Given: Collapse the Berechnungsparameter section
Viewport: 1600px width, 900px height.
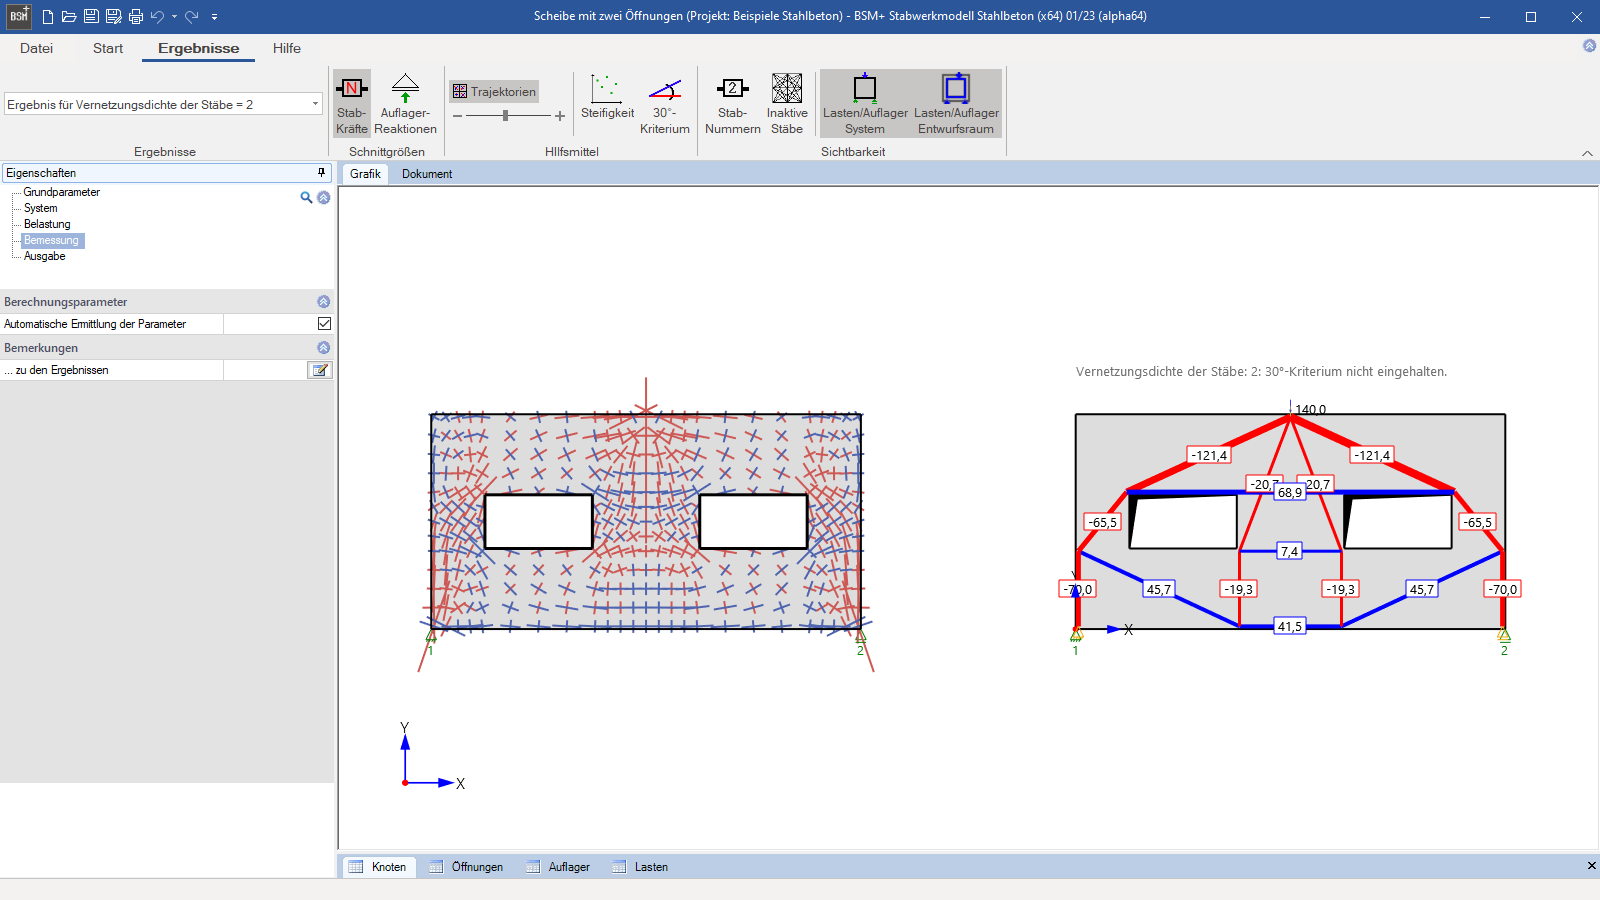Looking at the screenshot, I should pyautogui.click(x=323, y=301).
